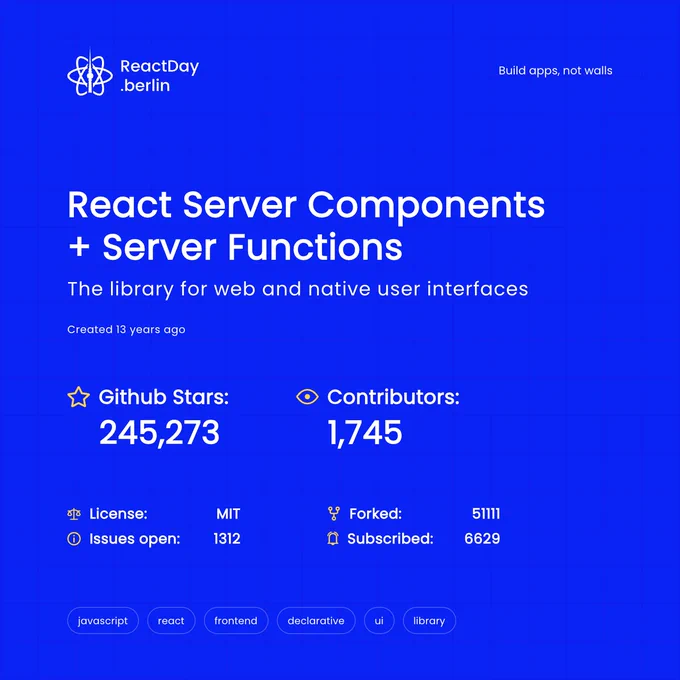Click the gold star icon beside Github Stars
Screen dimensions: 680x680
point(78,397)
